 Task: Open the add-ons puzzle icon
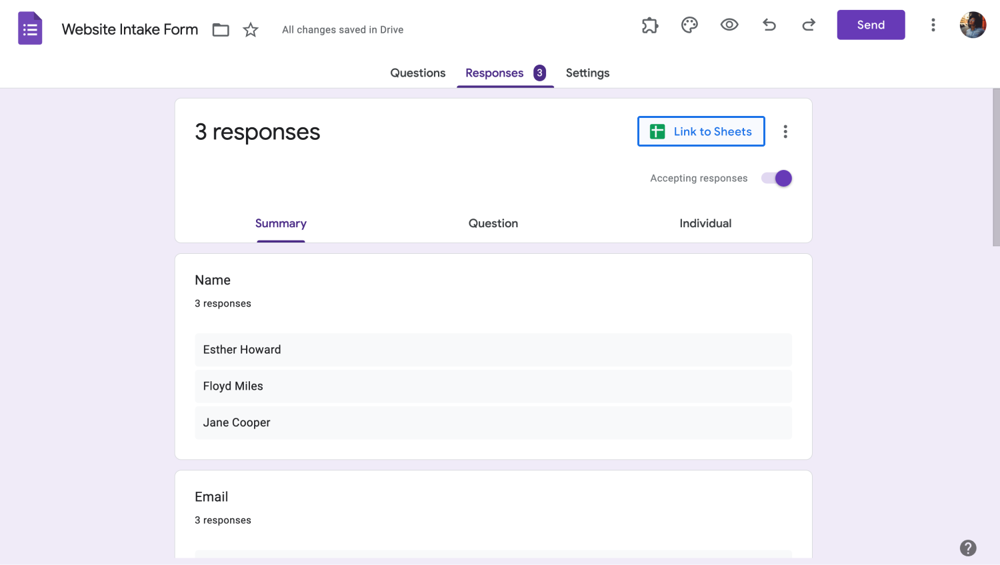coord(650,25)
